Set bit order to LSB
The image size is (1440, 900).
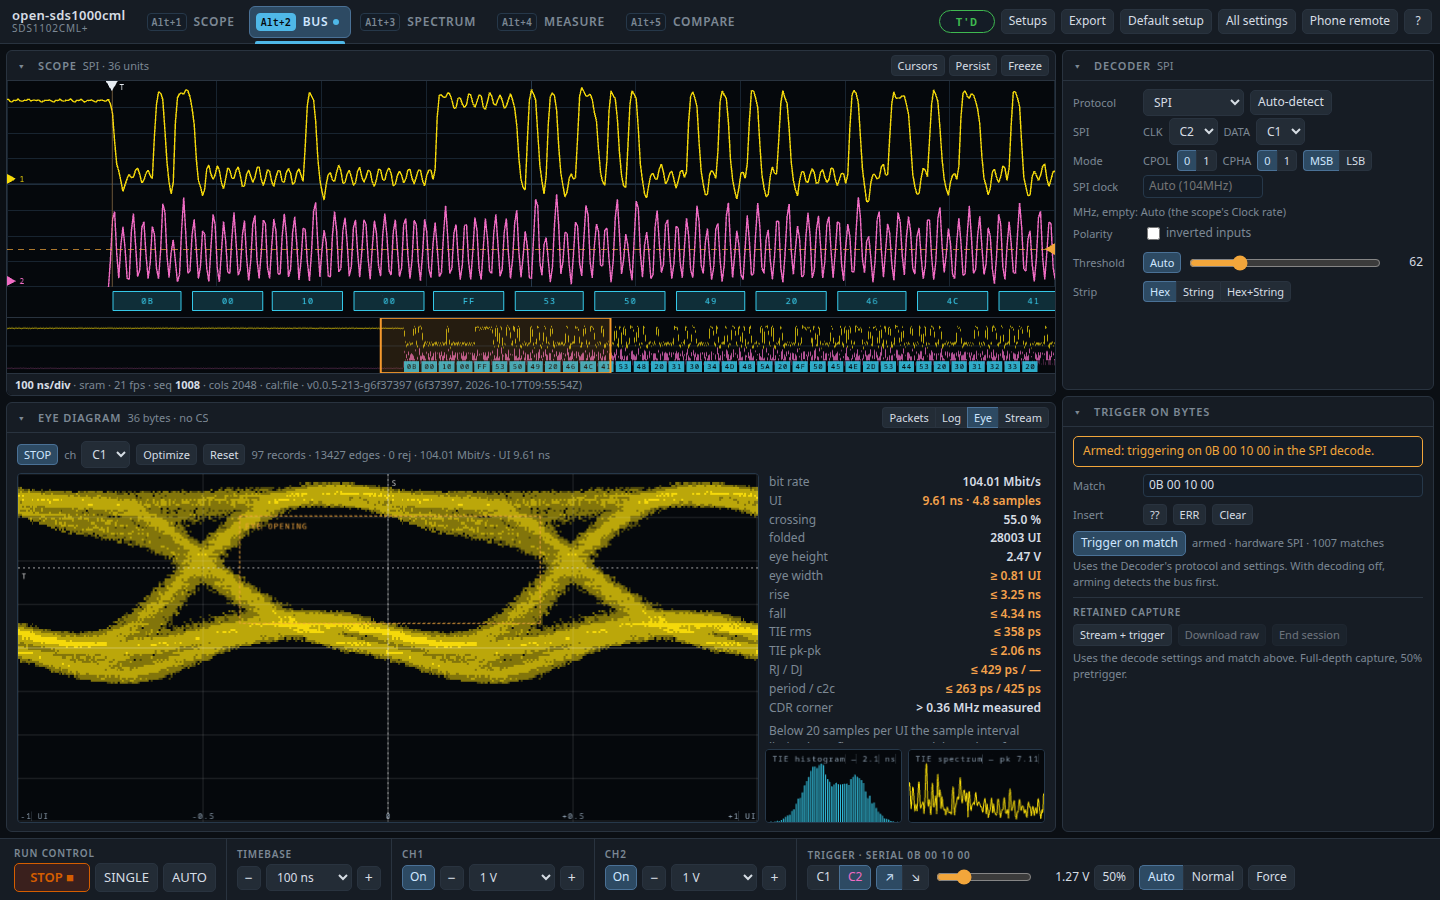click(1355, 161)
